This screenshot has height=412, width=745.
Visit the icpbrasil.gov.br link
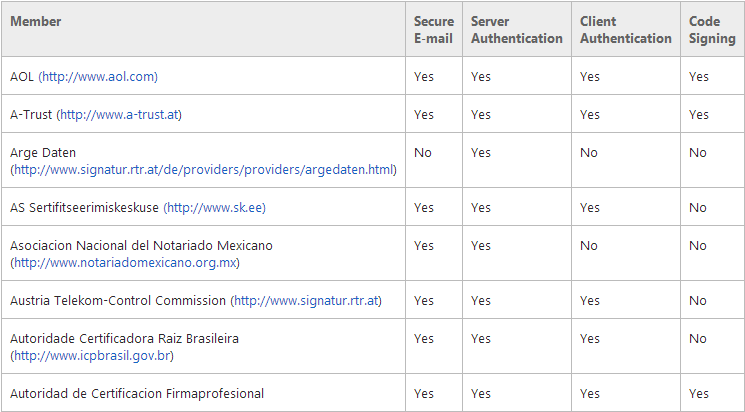[92, 356]
